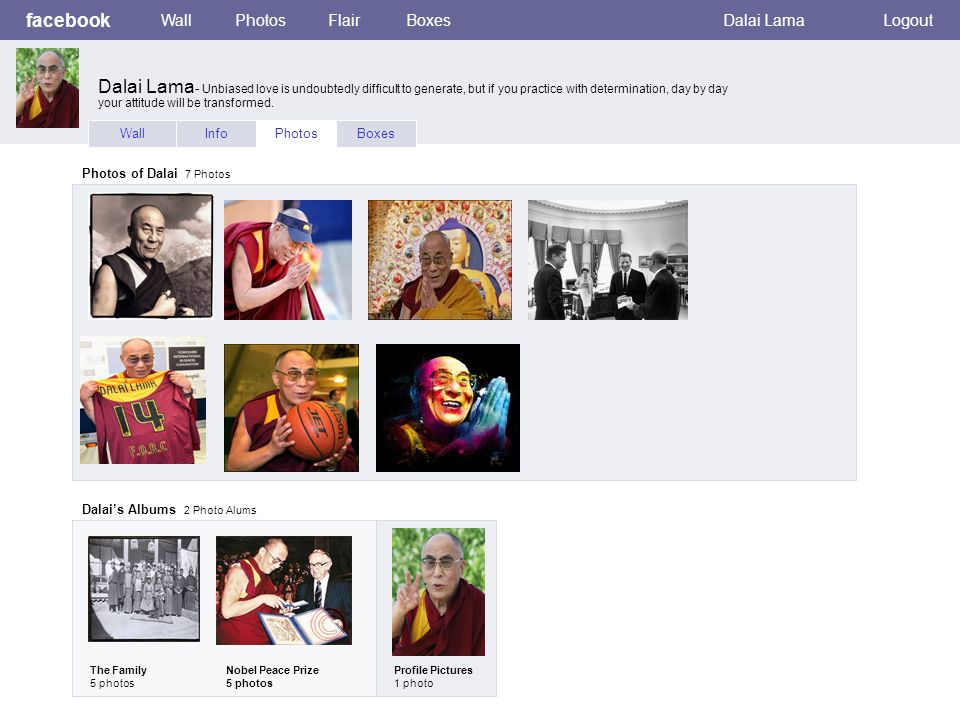Viewport: 960px width, 720px height.
Task: Click the '7 Photos' count text
Action: [x=208, y=174]
